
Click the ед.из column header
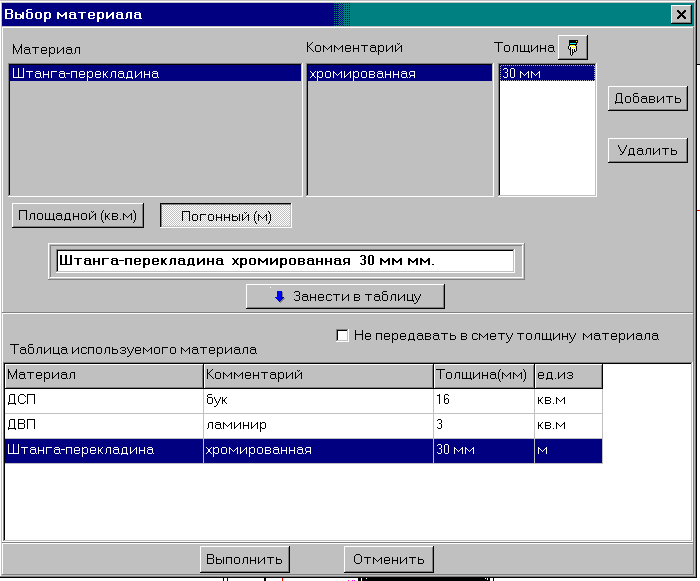pos(568,375)
